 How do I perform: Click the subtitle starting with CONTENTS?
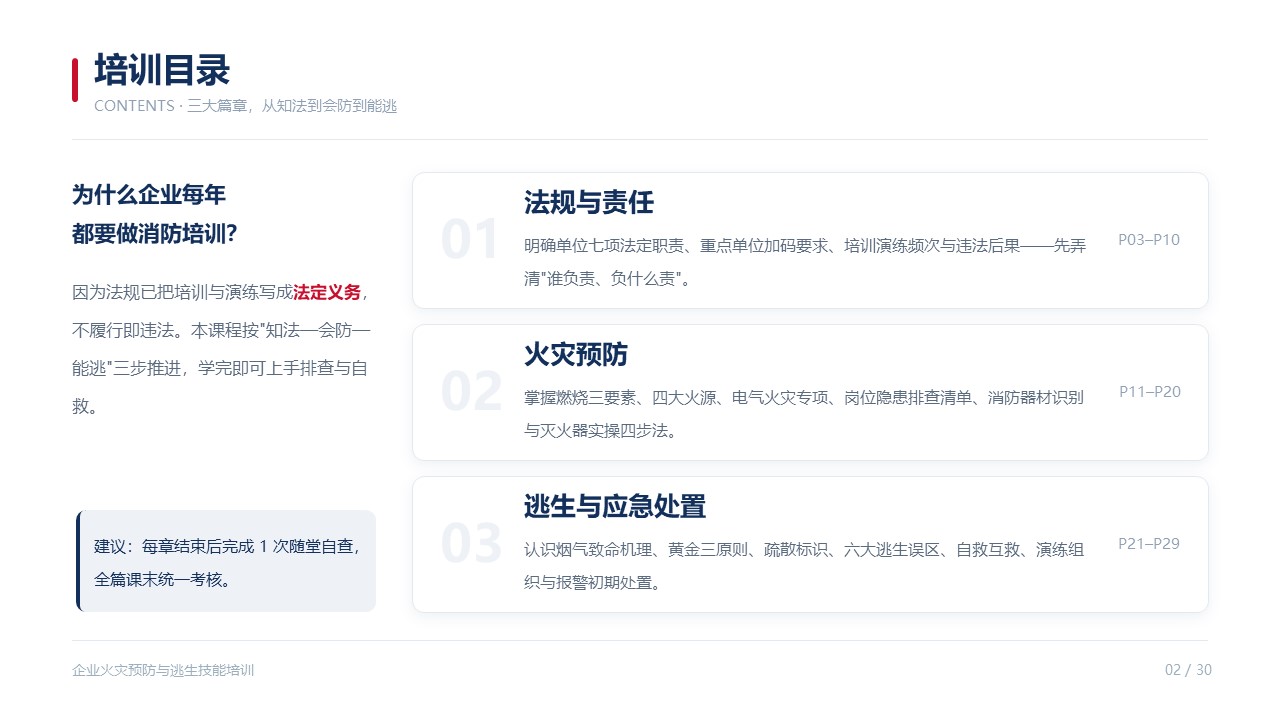pyautogui.click(x=245, y=106)
